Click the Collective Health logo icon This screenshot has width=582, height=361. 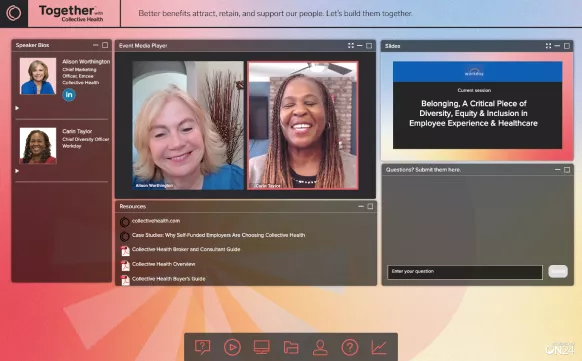14,13
